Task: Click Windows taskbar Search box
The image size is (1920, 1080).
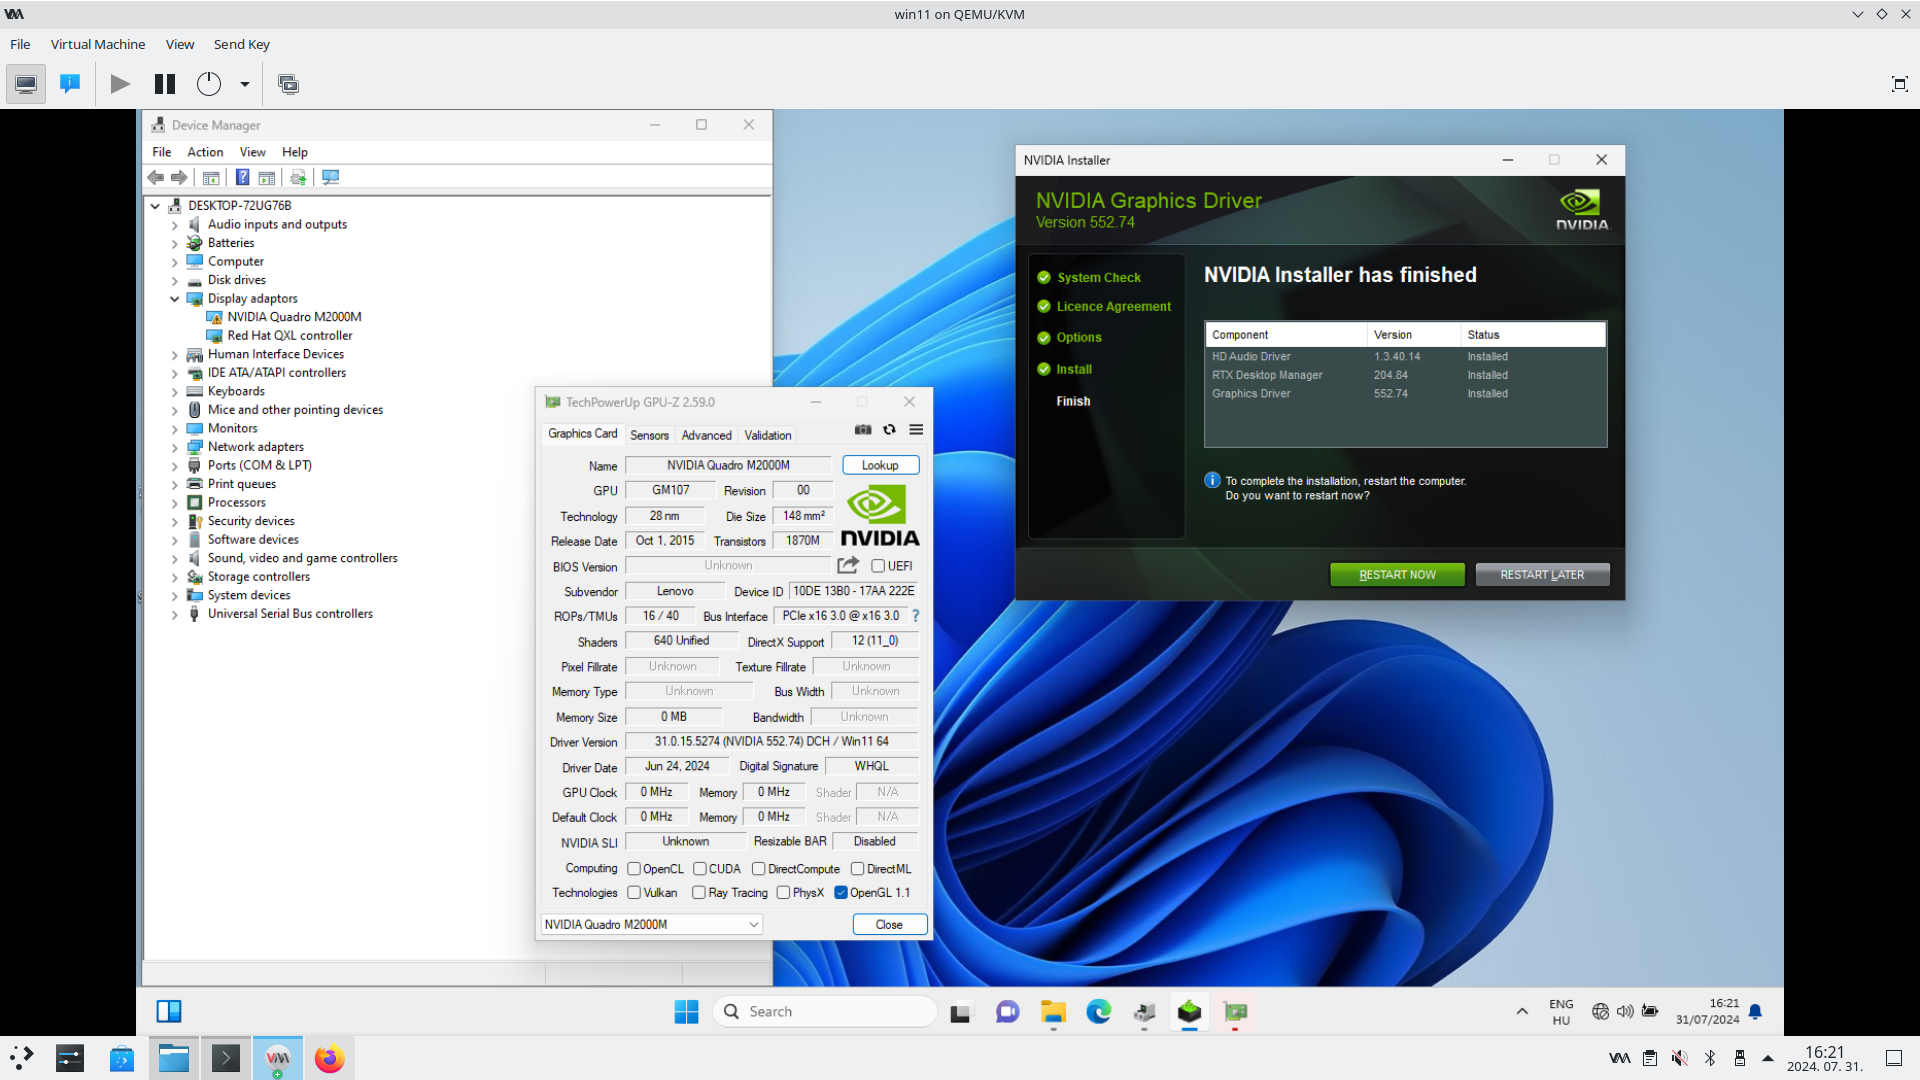Action: 825,1012
